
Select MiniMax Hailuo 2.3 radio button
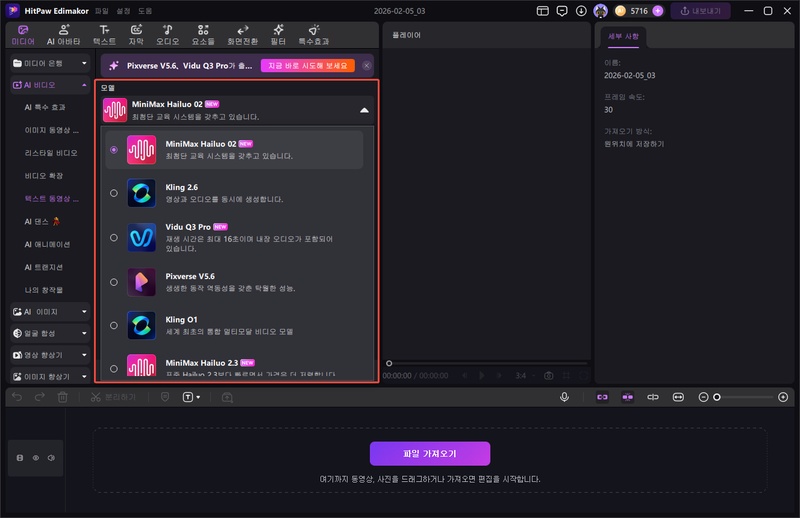[114, 368]
